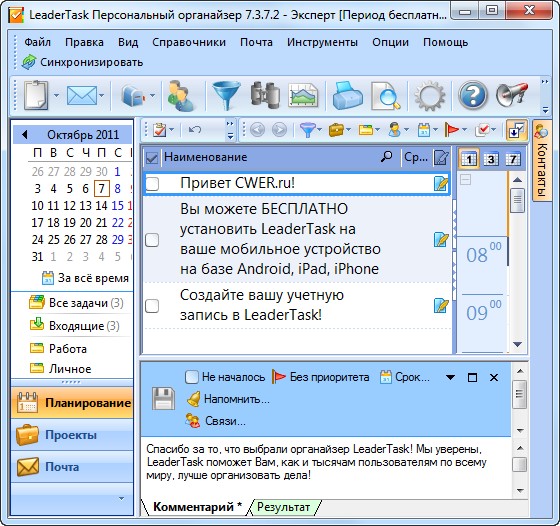Click Напомнить... reminder option
The height and width of the screenshot is (526, 560).
click(228, 399)
